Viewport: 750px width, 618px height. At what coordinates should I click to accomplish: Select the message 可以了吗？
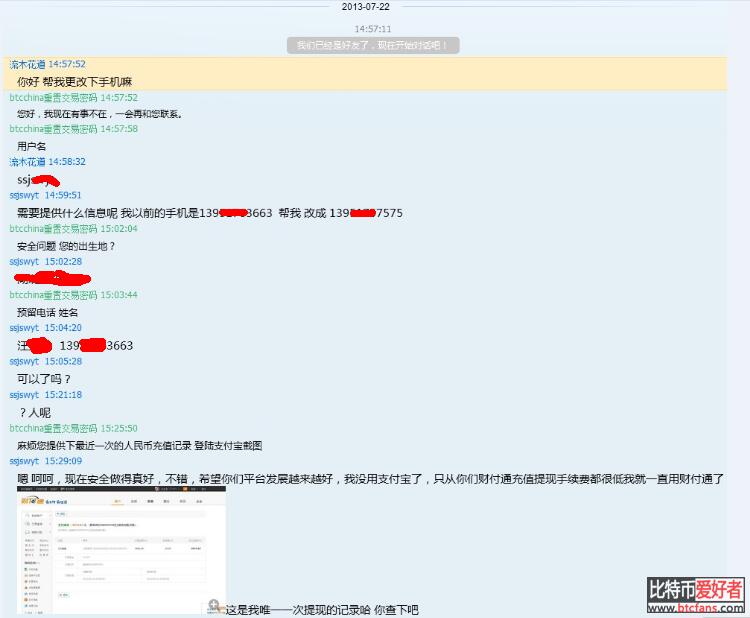pyautogui.click(x=44, y=379)
